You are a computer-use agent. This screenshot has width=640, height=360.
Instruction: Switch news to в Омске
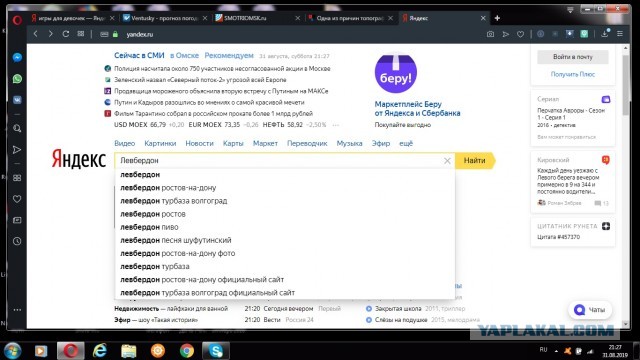pyautogui.click(x=184, y=56)
